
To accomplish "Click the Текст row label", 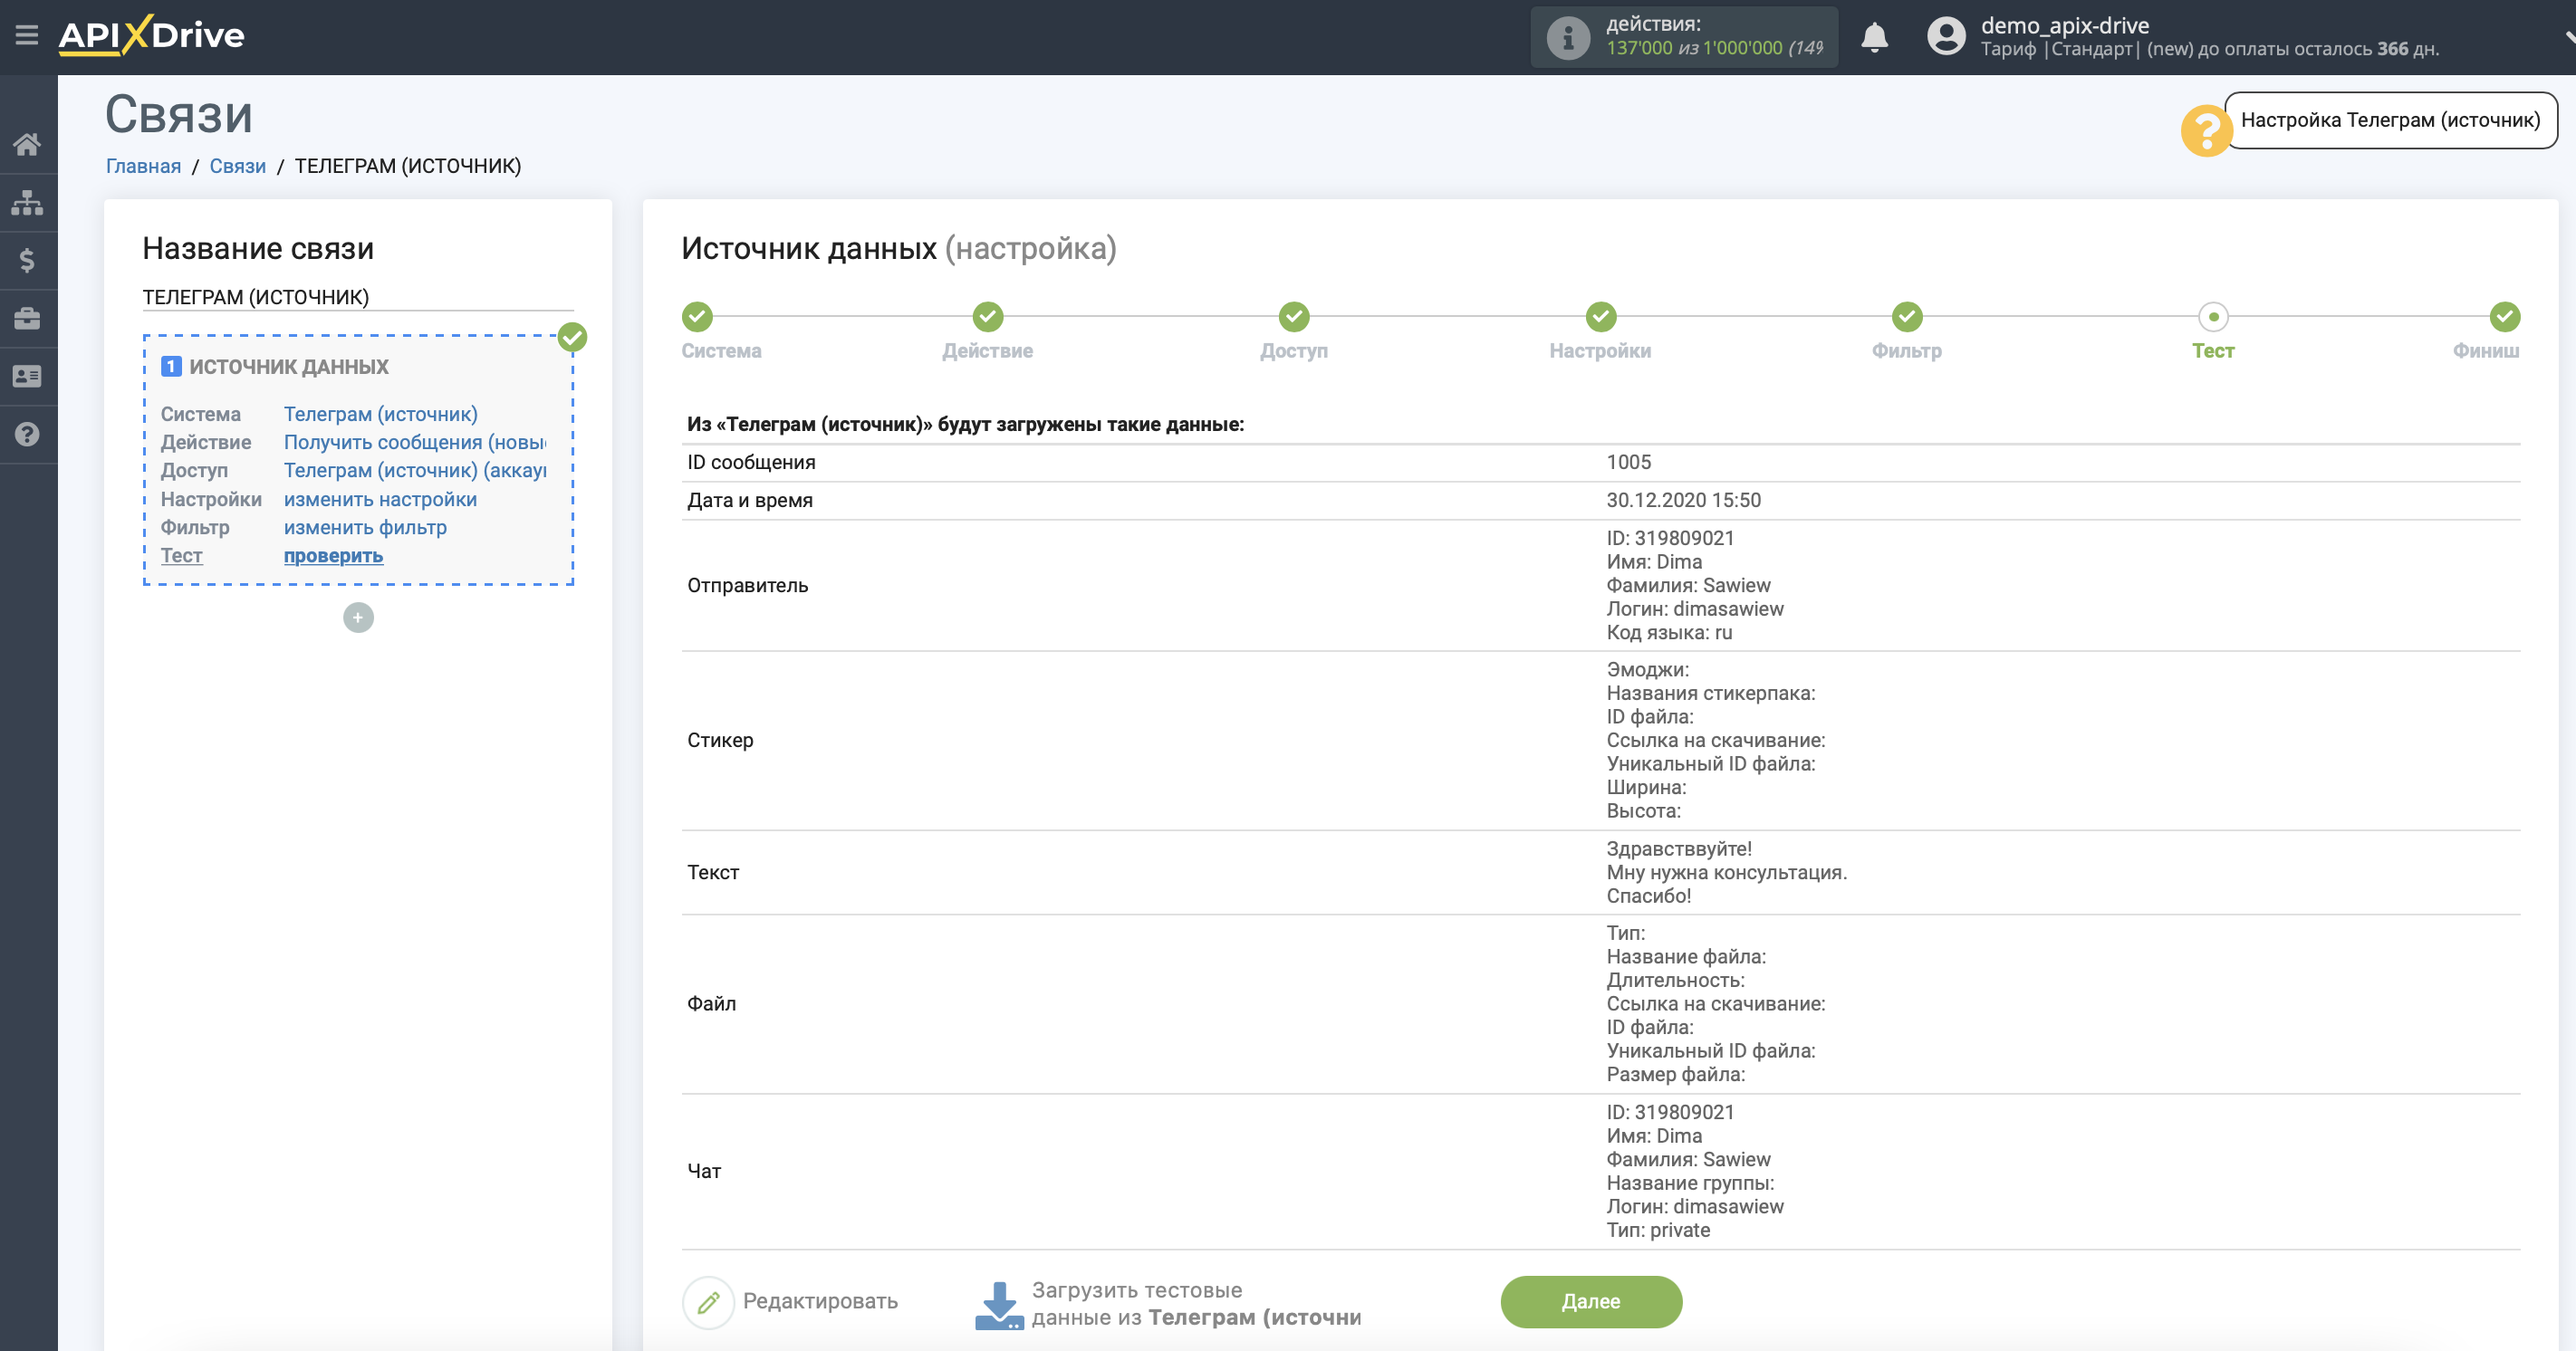I will click(713, 872).
